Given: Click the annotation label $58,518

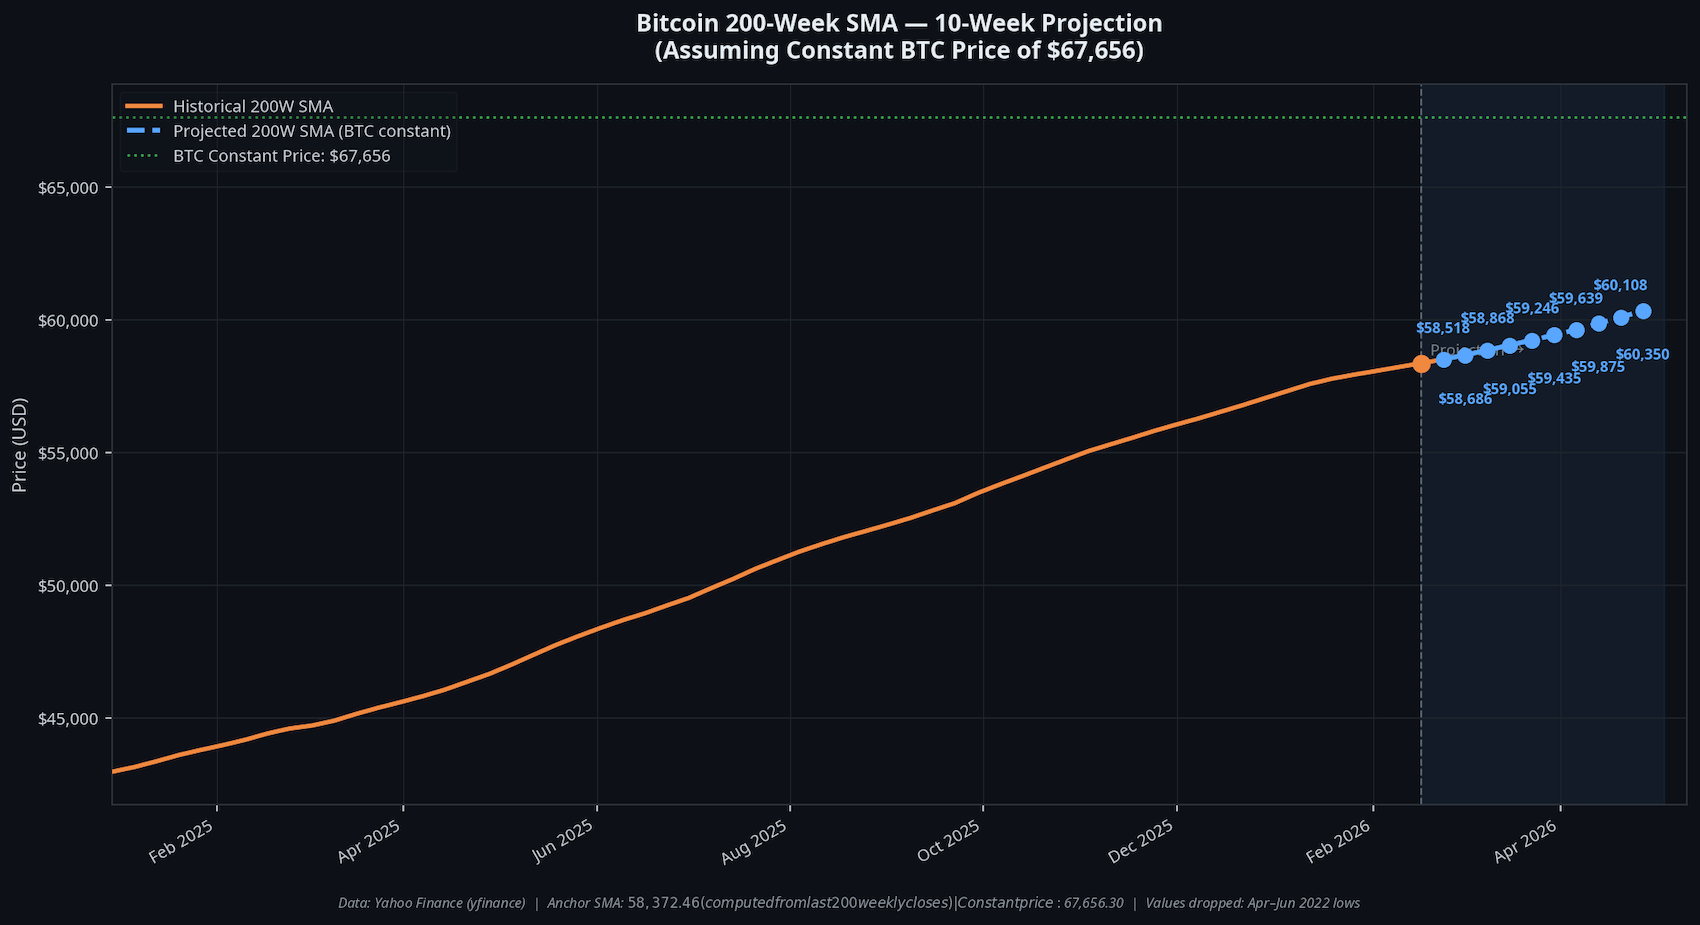Looking at the screenshot, I should click(1443, 327).
